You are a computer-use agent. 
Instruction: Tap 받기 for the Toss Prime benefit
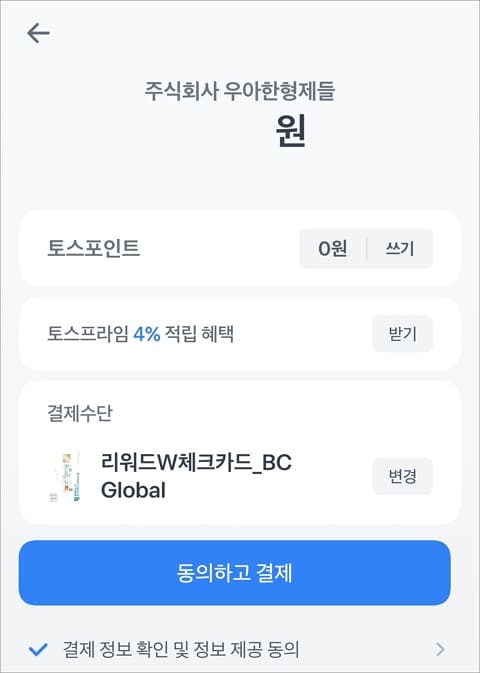point(402,333)
